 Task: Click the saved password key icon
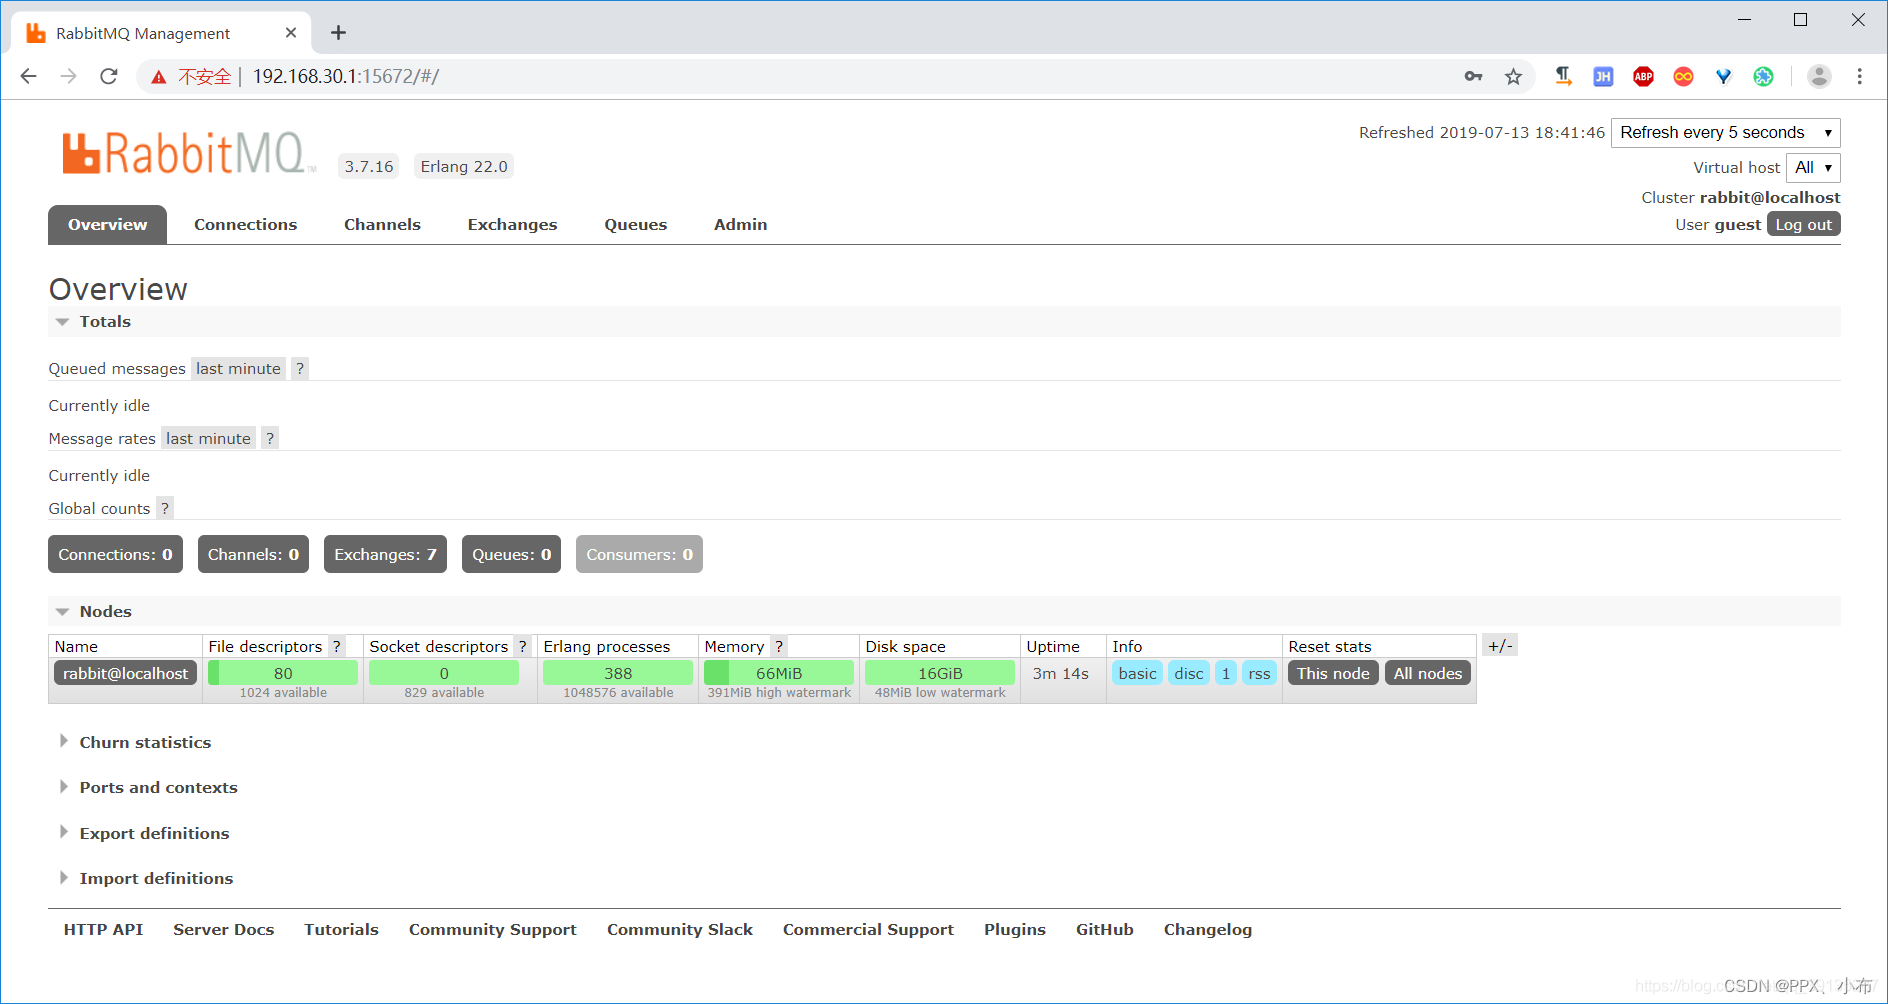pyautogui.click(x=1473, y=76)
